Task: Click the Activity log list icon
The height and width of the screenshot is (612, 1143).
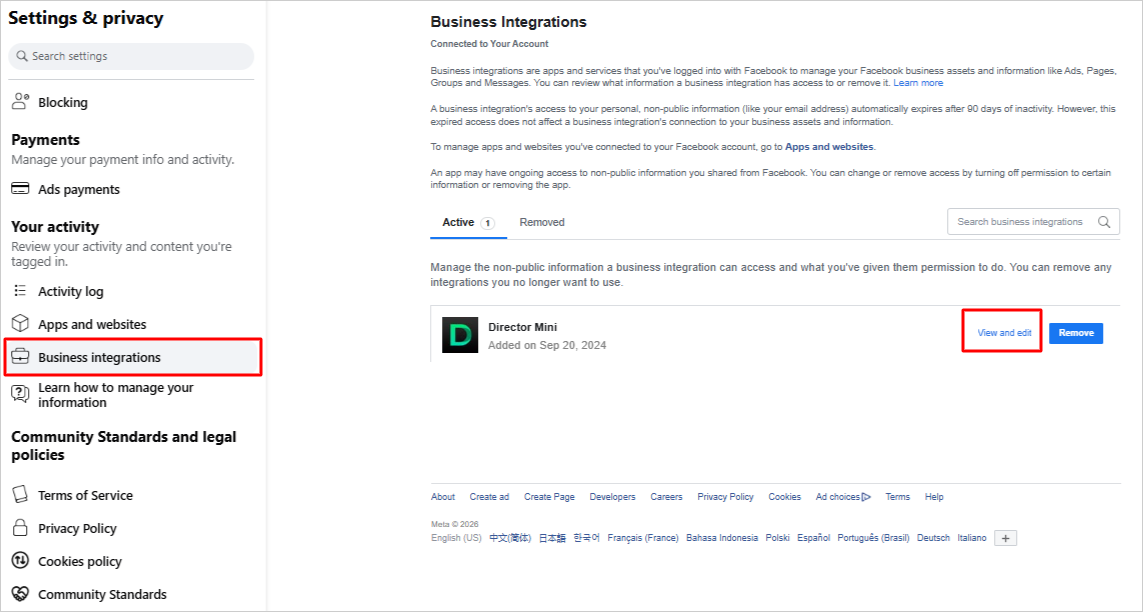Action: click(x=20, y=291)
